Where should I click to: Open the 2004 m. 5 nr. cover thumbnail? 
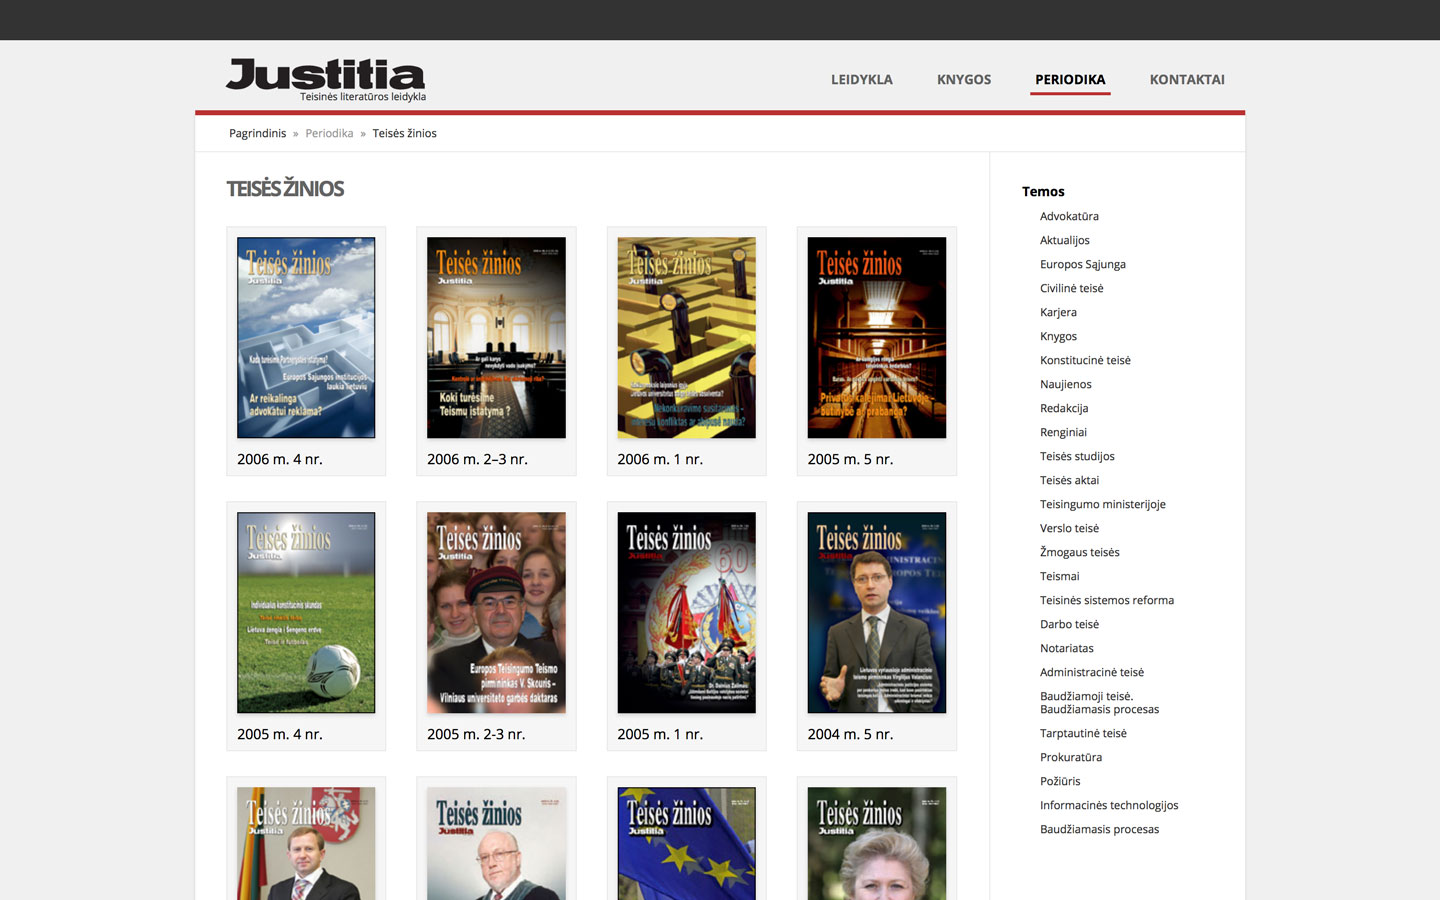point(877,613)
